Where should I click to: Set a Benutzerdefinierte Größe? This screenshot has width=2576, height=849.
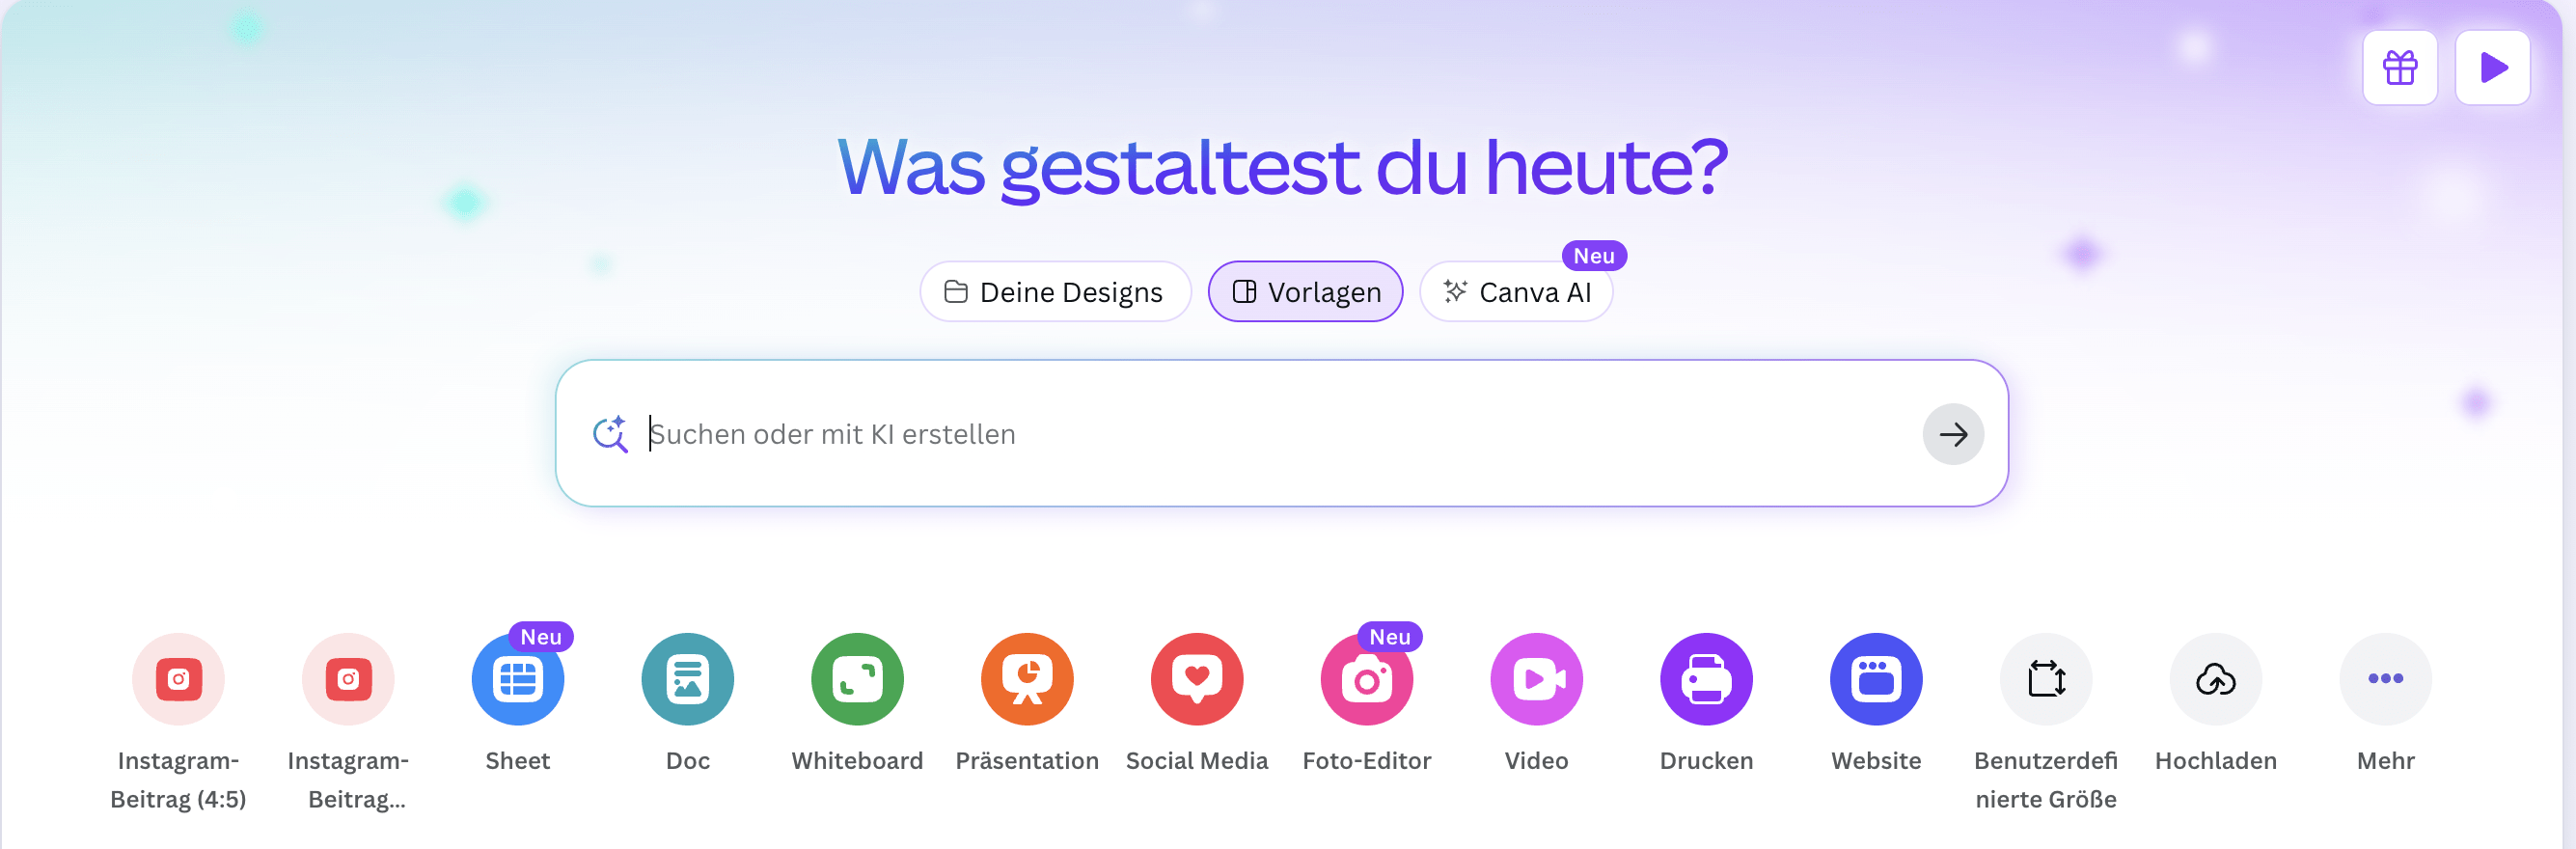tap(2045, 679)
